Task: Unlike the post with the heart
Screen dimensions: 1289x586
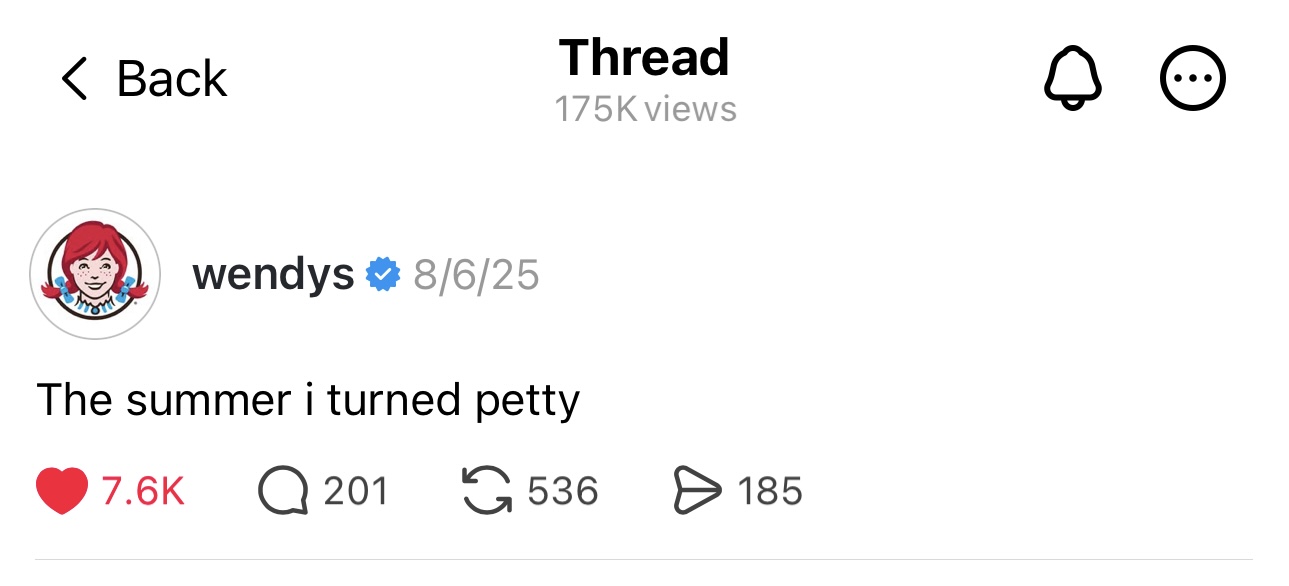Action: (x=62, y=491)
